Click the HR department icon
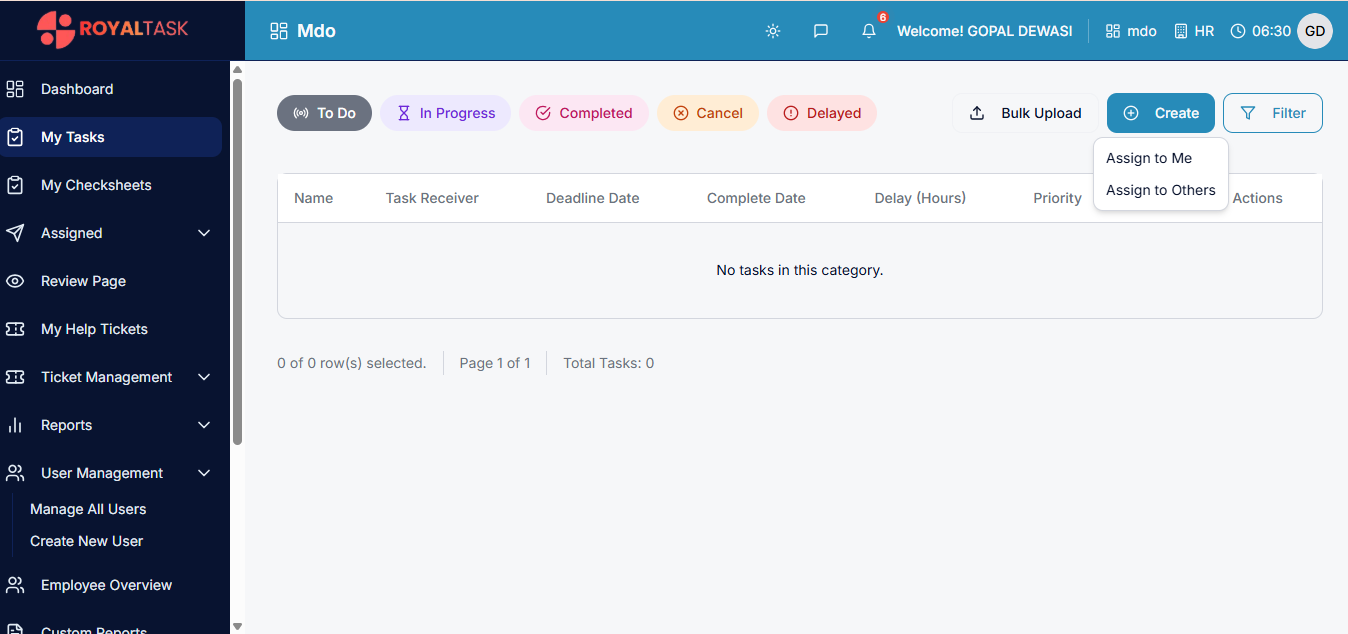1348x634 pixels. pos(1181,31)
